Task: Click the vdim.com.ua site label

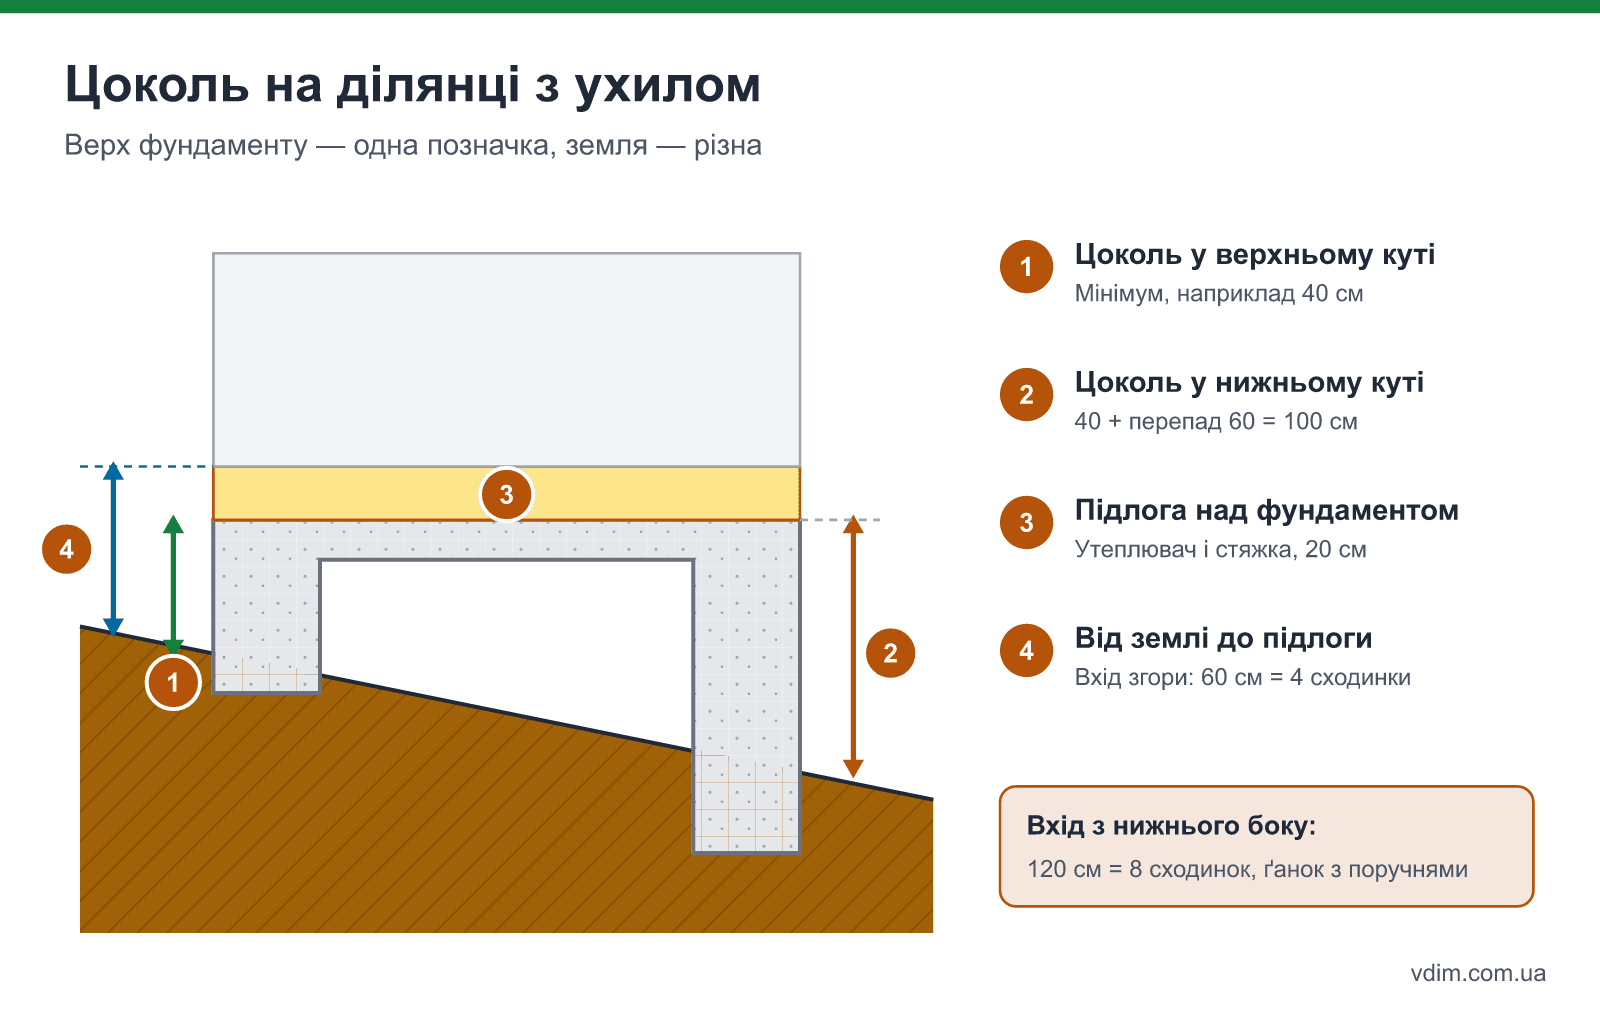Action: pos(1478,973)
